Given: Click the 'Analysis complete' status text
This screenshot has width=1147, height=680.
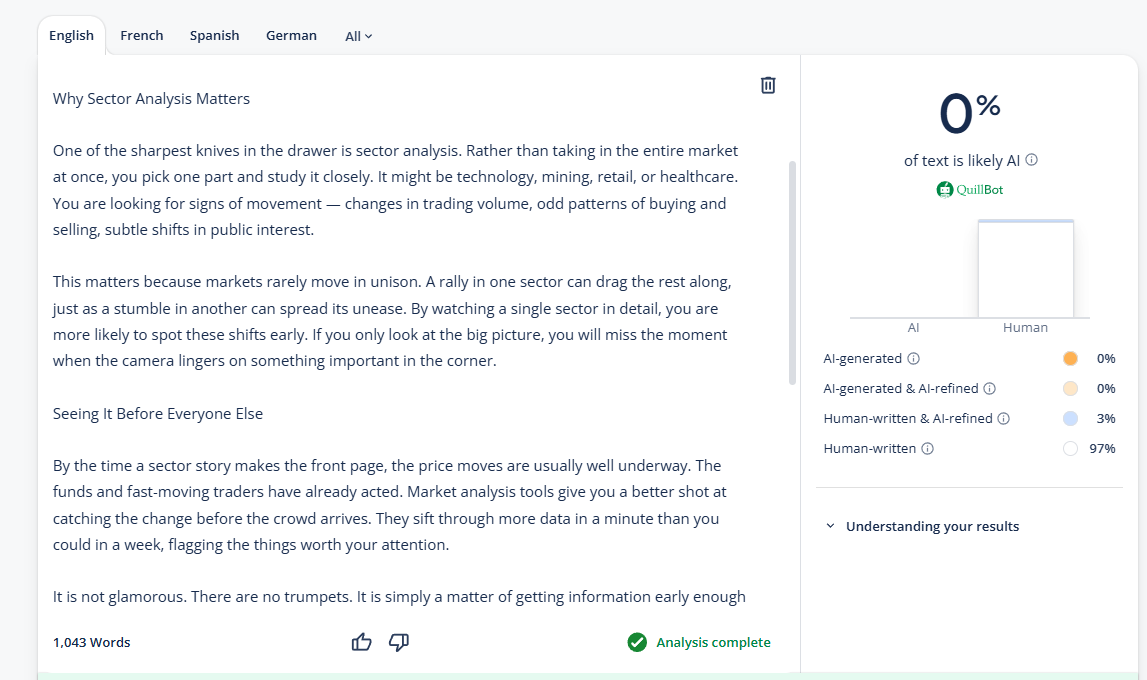Looking at the screenshot, I should 713,642.
